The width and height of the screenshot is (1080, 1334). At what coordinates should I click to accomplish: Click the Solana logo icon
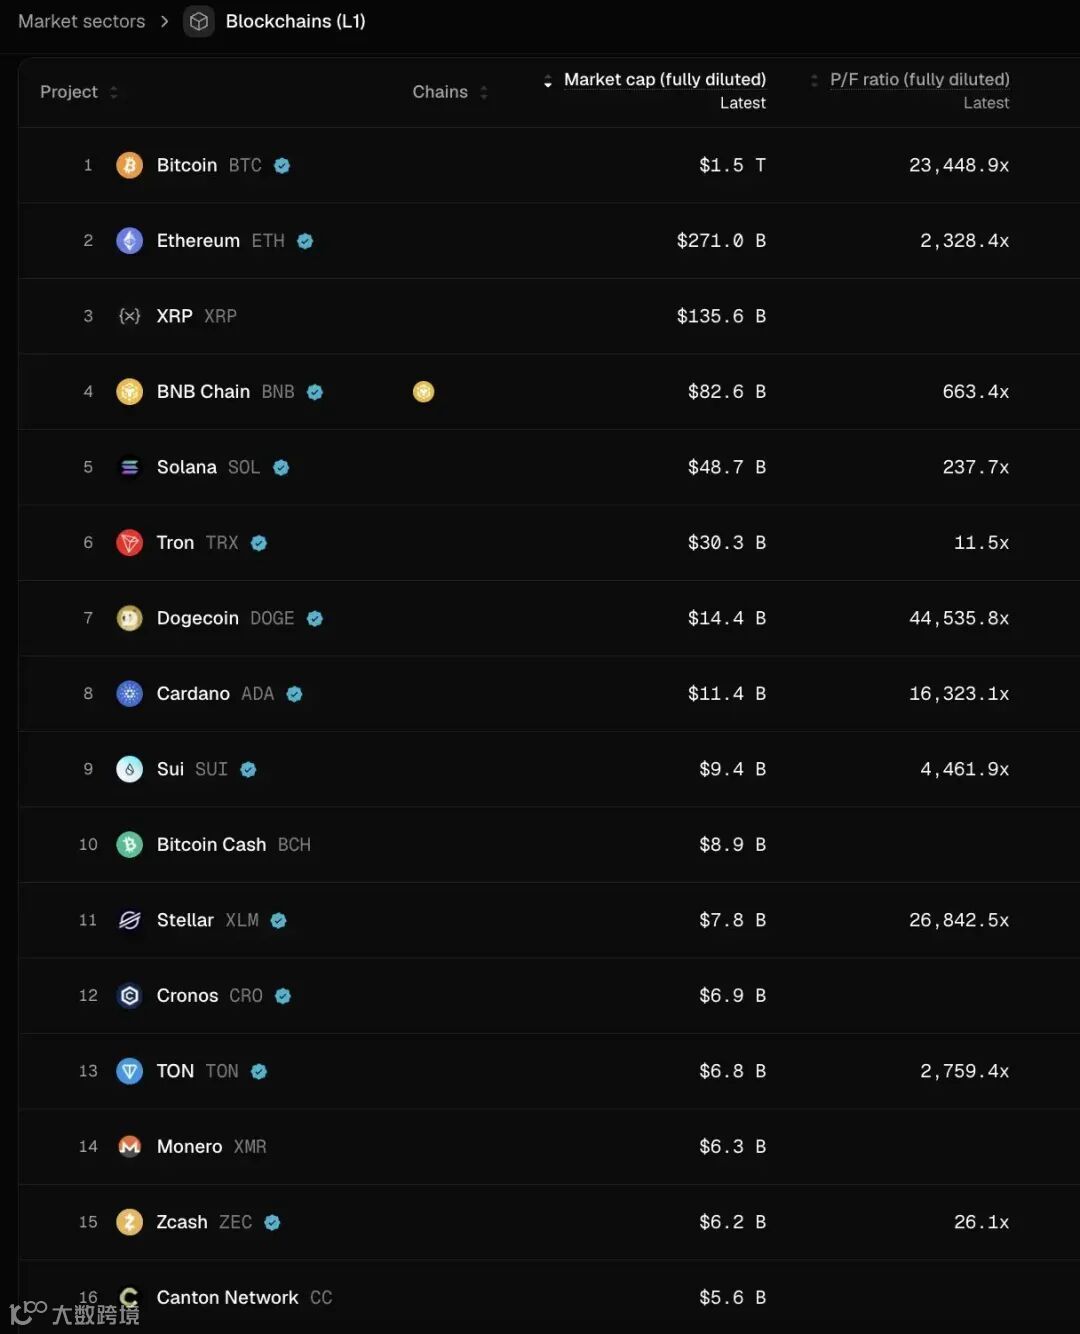129,467
